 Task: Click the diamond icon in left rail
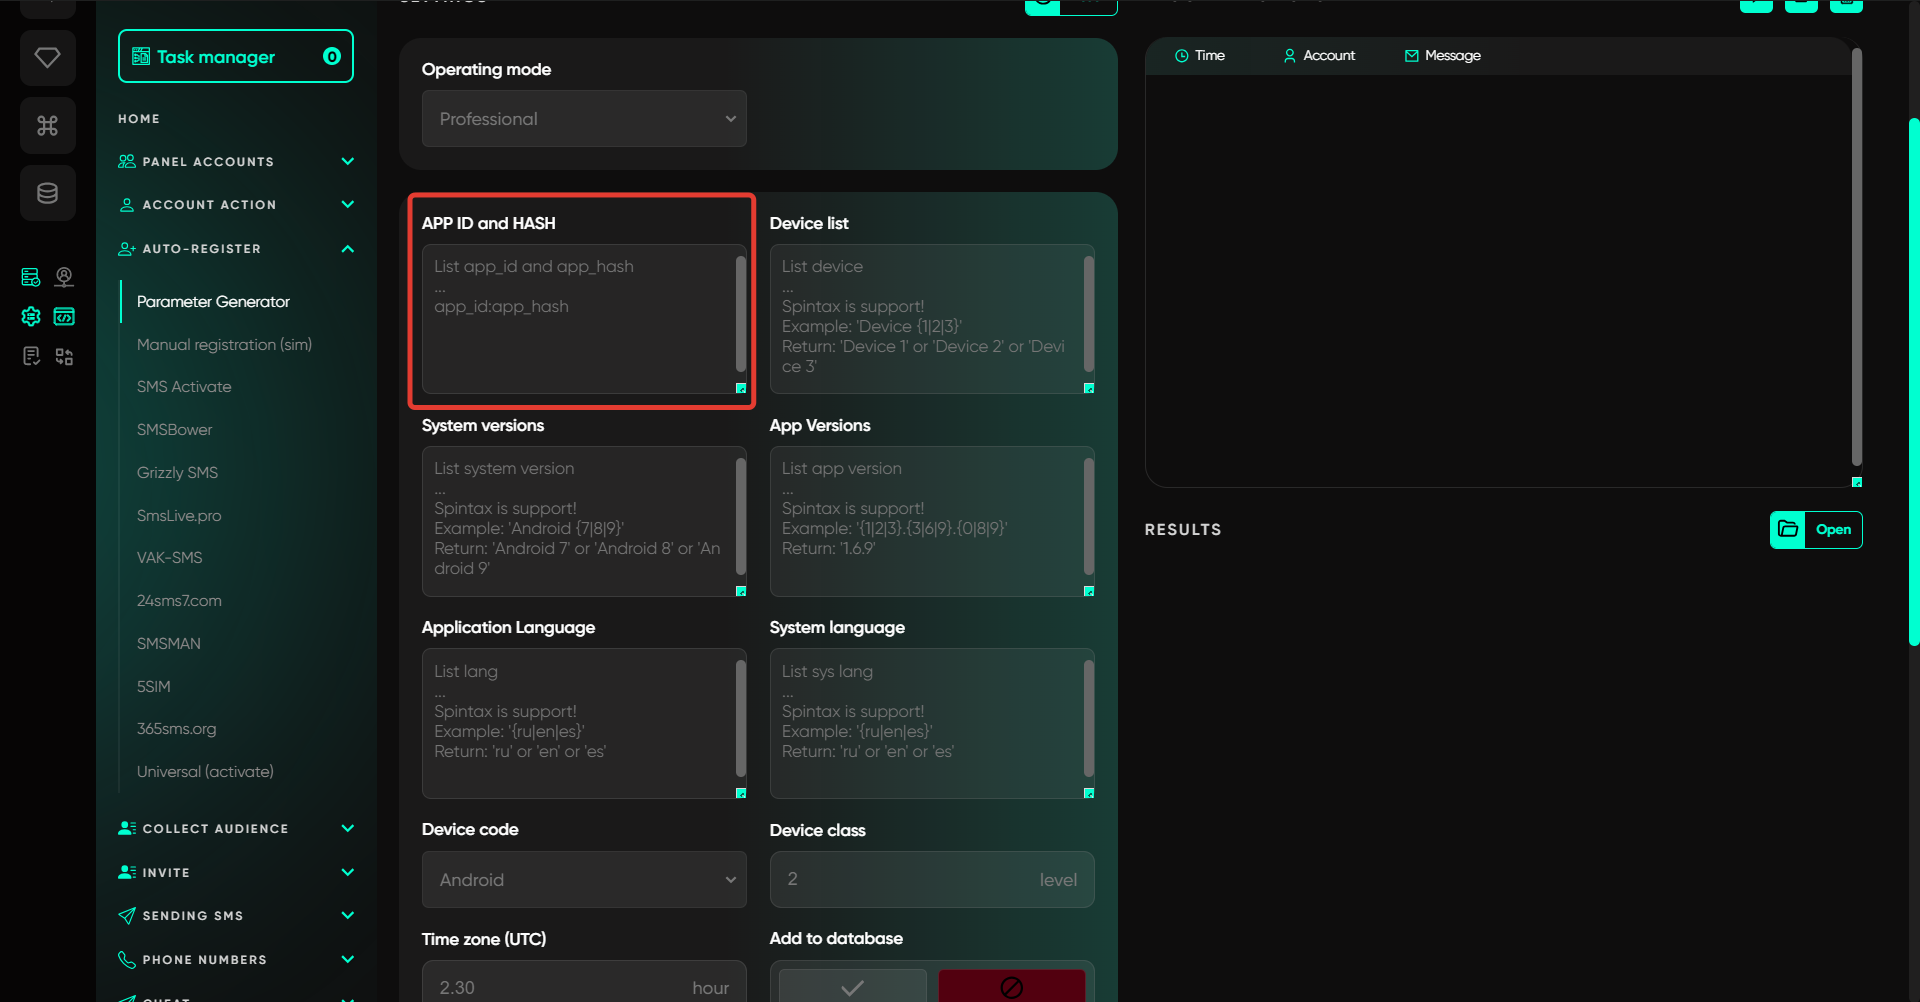click(47, 58)
